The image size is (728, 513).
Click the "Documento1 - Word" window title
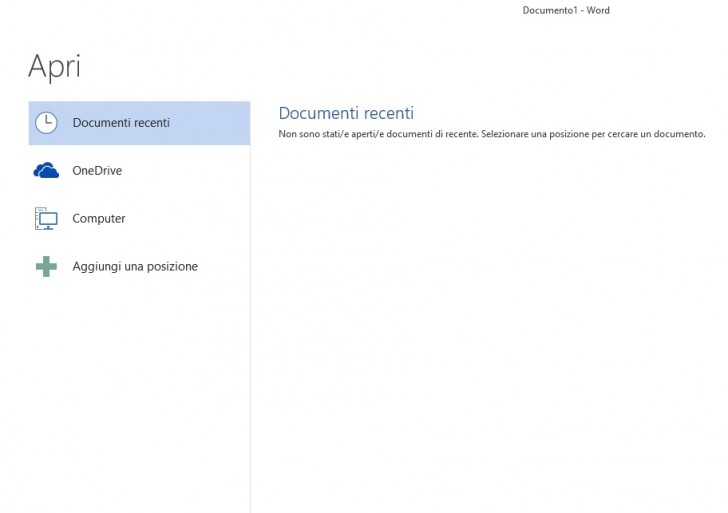[565, 10]
